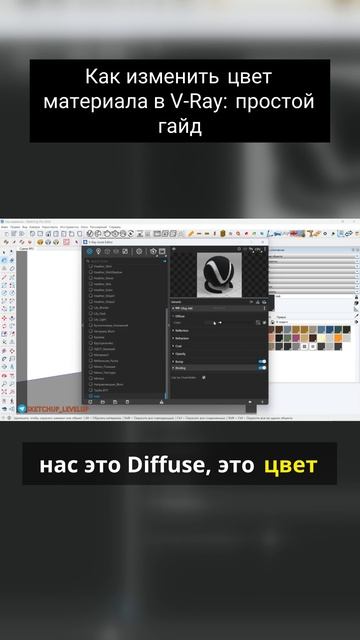360x640 pixels.
Task: Select the Sample Paint eyedropper icon
Action: (x=356, y=316)
